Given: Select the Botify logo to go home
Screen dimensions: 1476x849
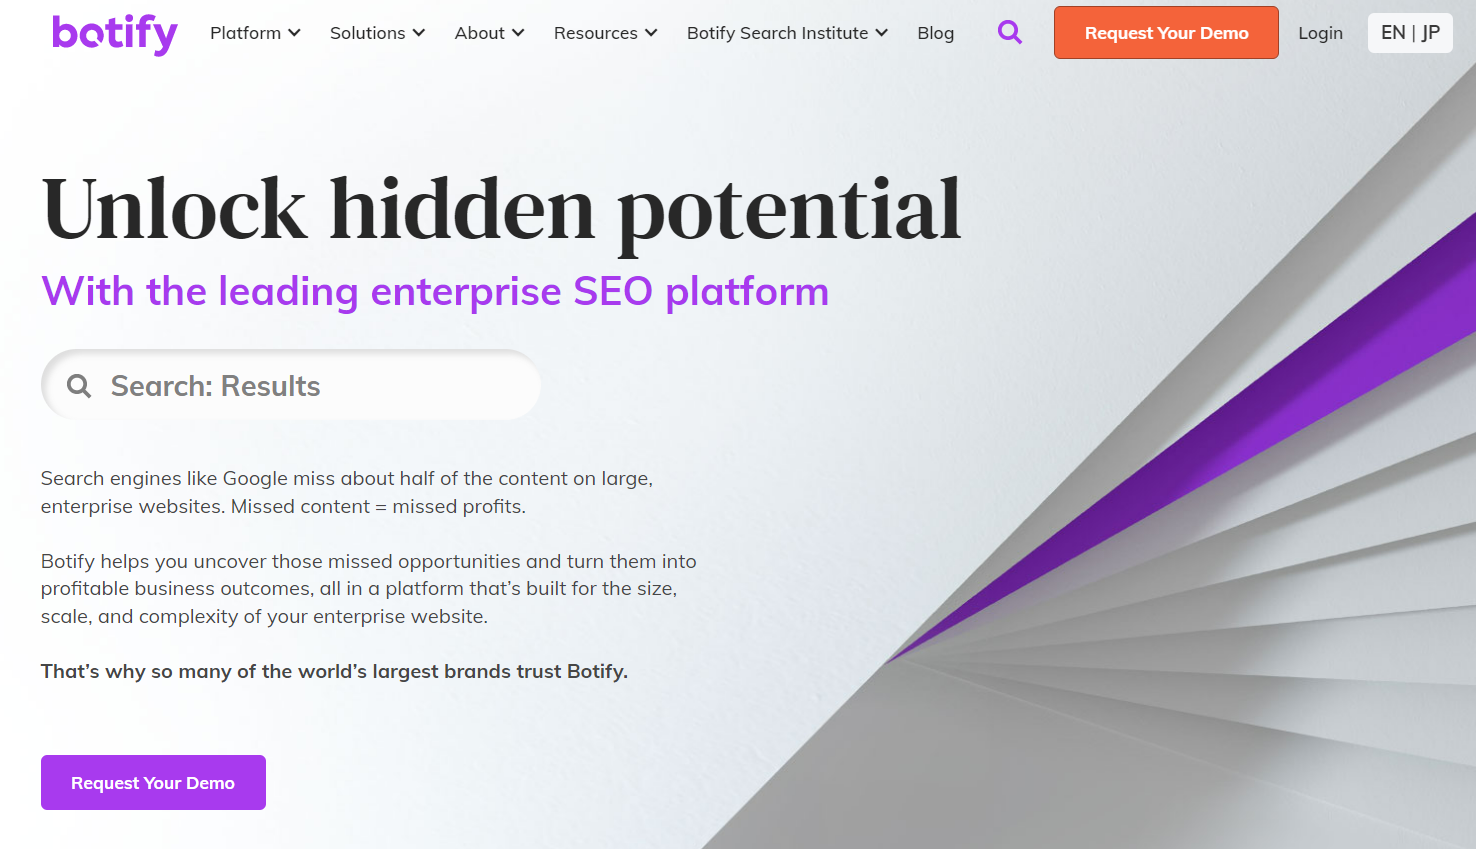Looking at the screenshot, I should click(x=113, y=33).
